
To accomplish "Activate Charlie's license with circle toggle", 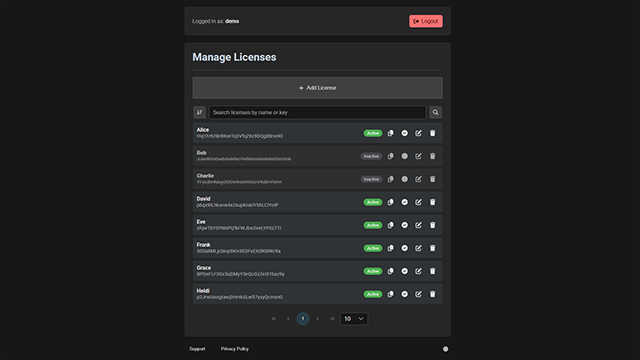I will point(404,179).
